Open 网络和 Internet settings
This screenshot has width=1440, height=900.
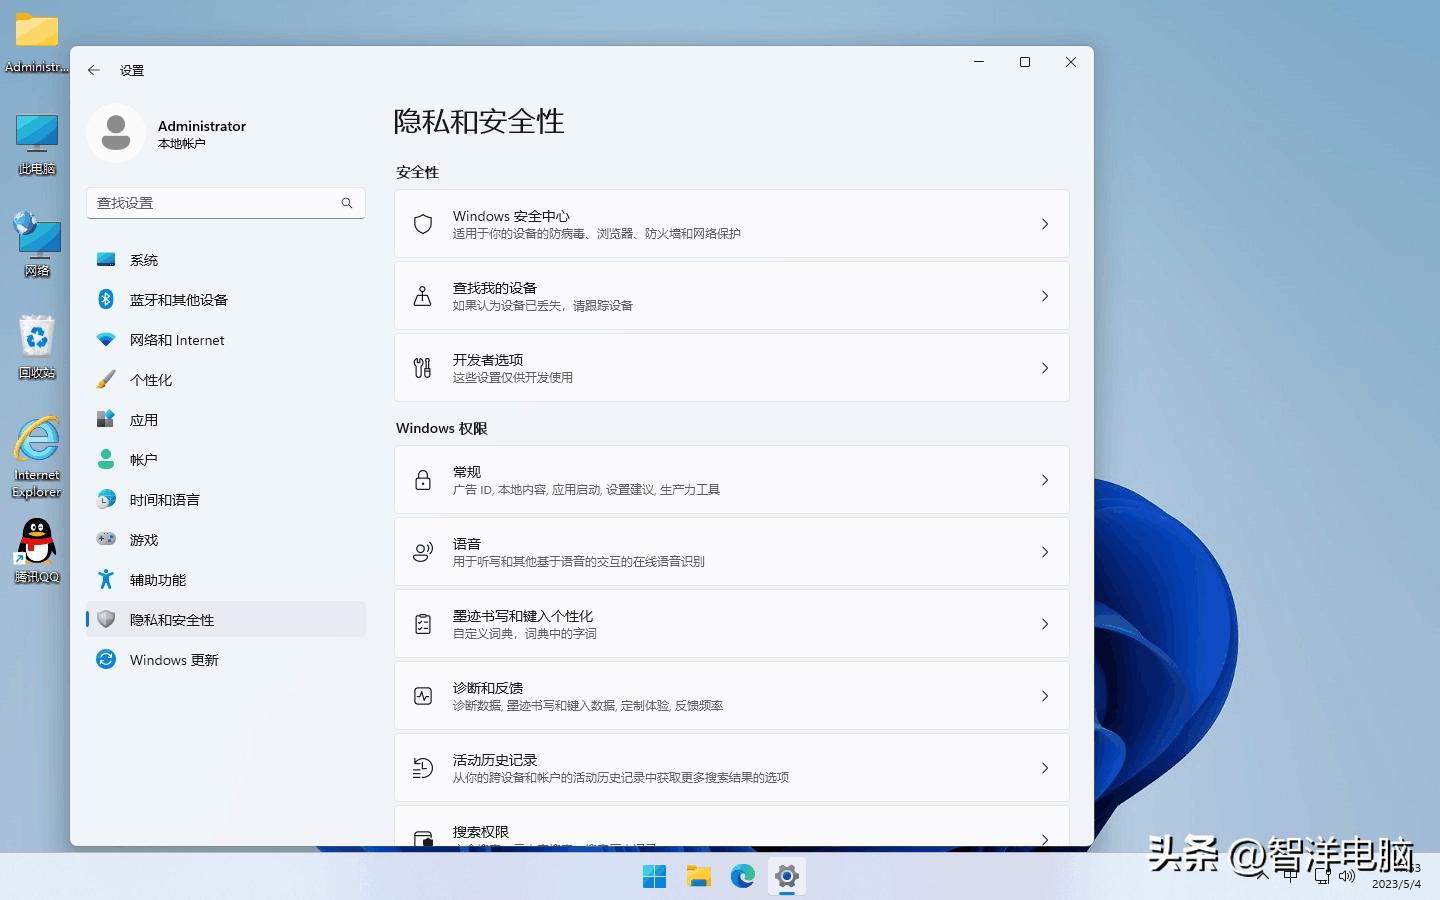pos(177,339)
